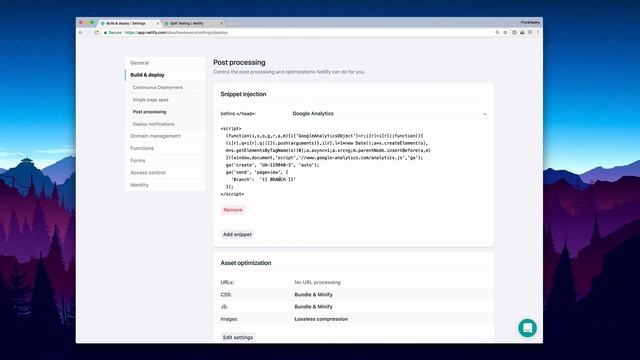Switch to the Split Testing browser tab
Viewport: 640px width, 360px height.
click(x=193, y=23)
